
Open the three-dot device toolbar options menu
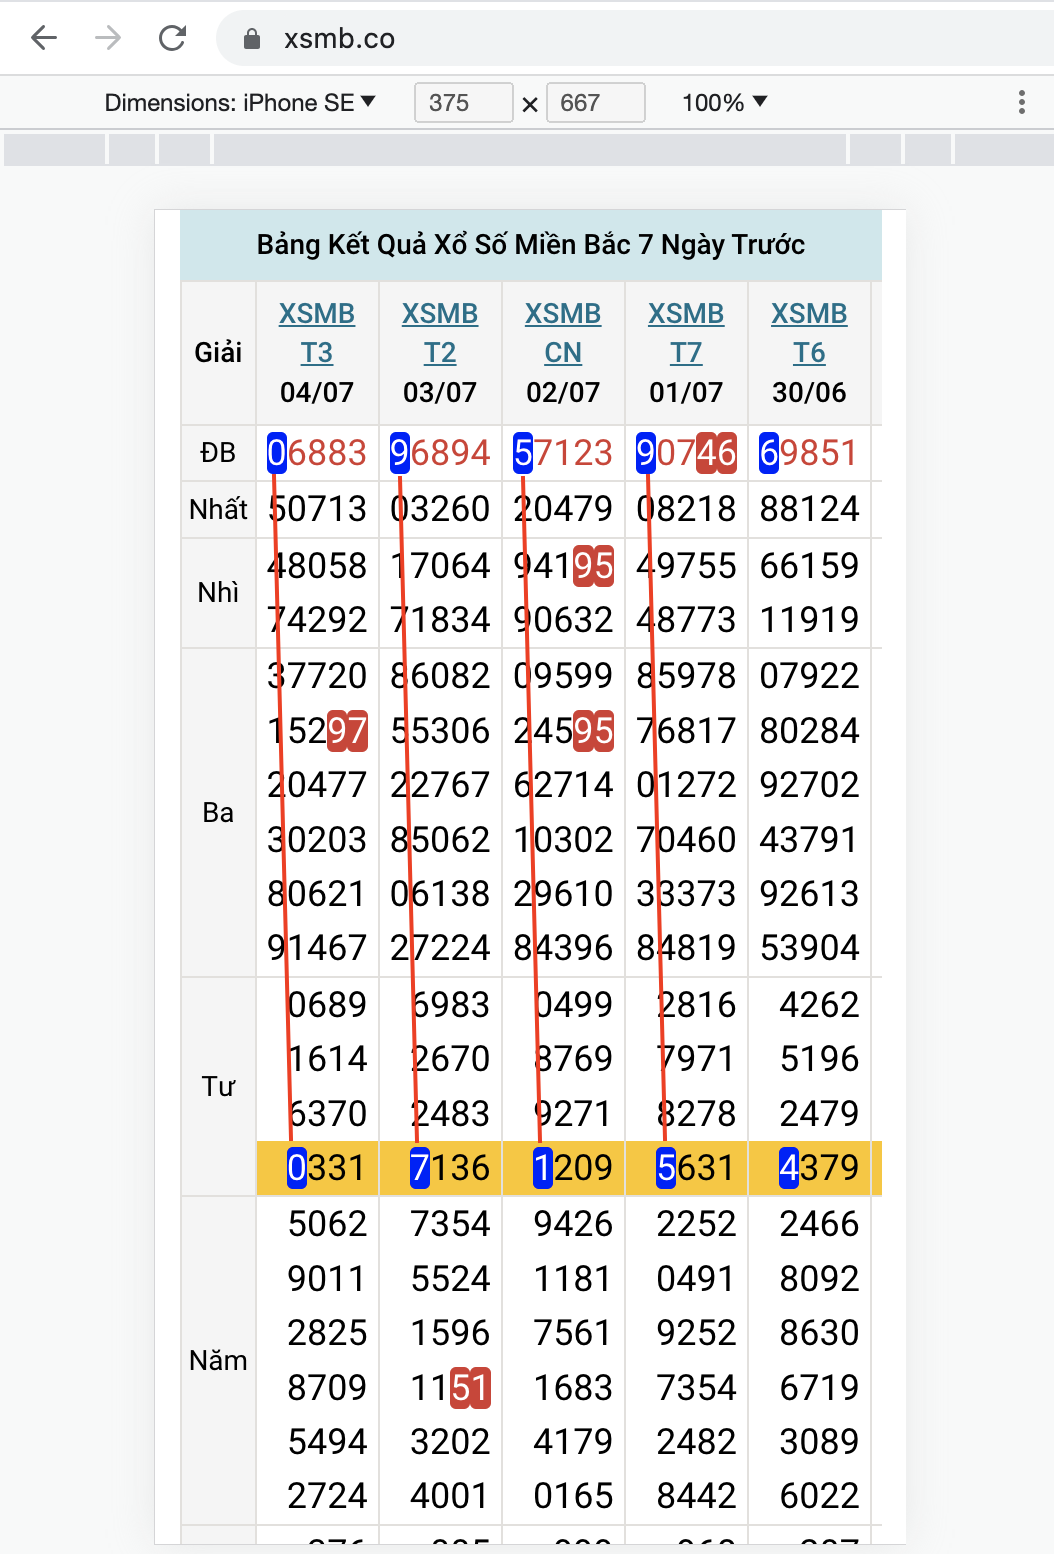point(1021,102)
